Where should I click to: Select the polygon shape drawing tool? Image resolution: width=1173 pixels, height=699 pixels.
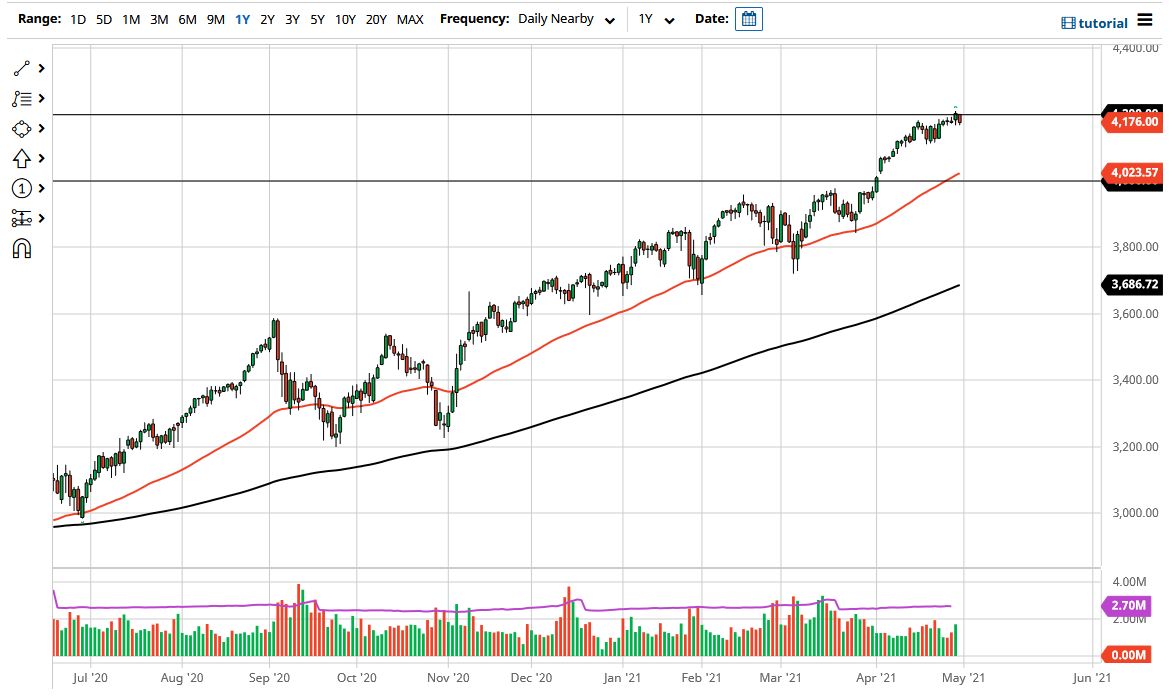(x=22, y=128)
